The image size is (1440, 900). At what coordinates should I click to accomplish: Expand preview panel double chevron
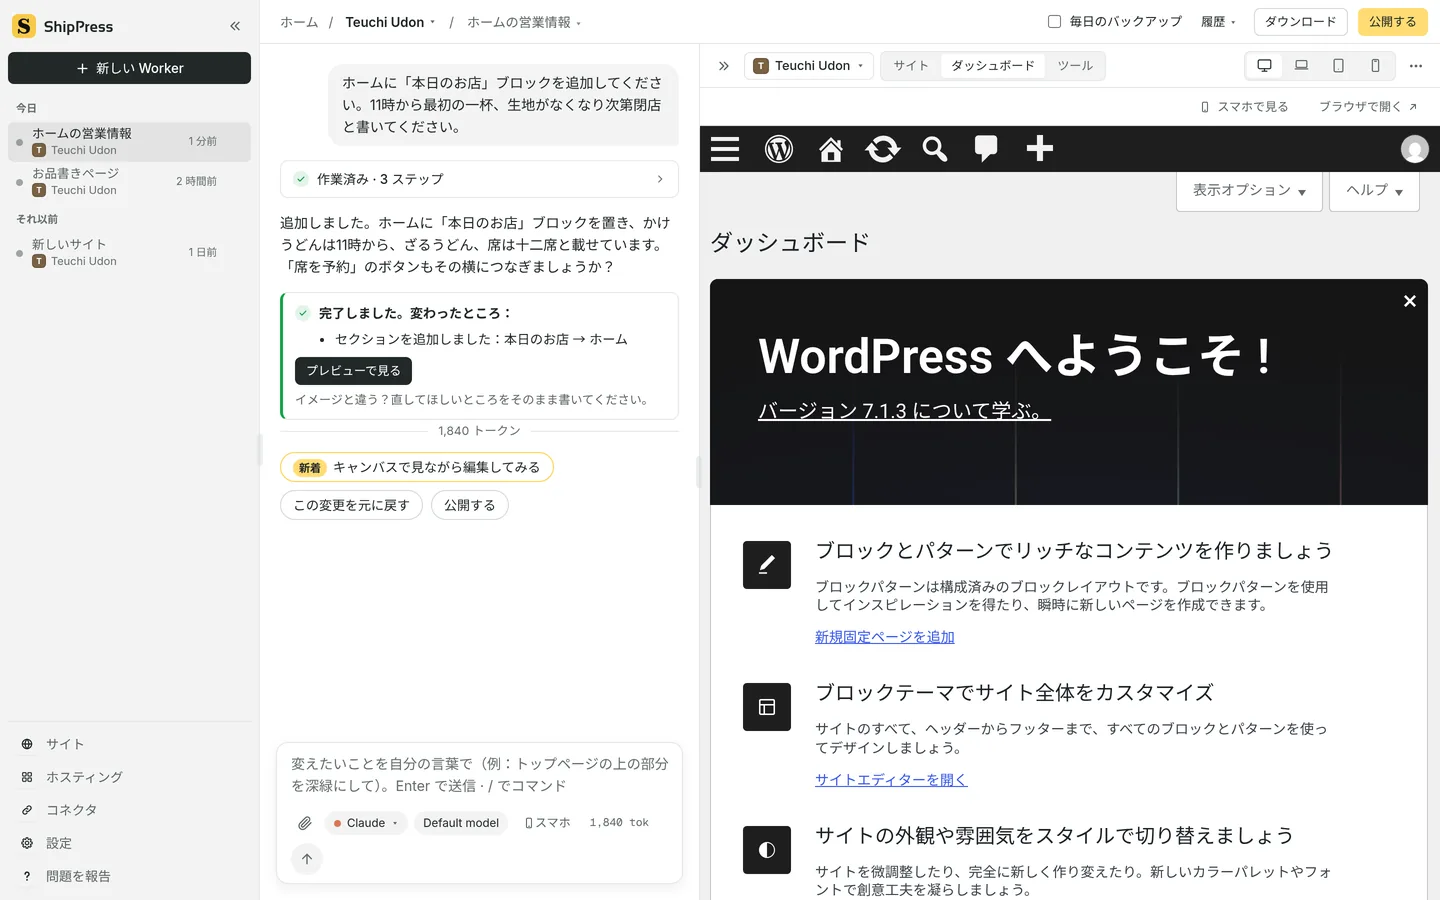724,66
